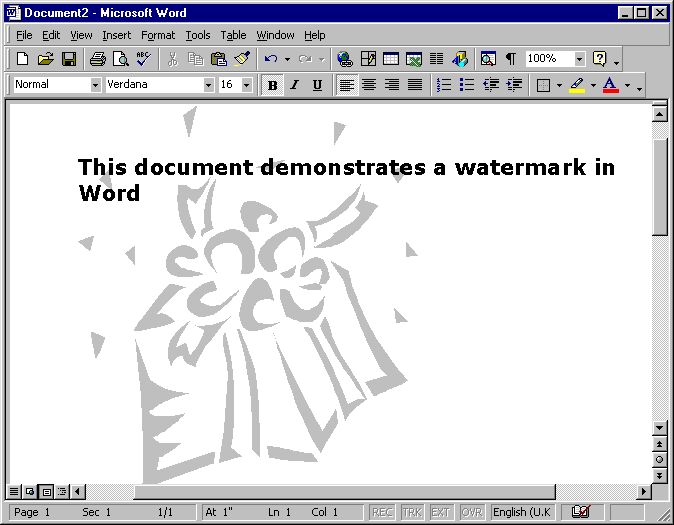Toggle Underline formatting
The width and height of the screenshot is (674, 525).
tap(317, 85)
